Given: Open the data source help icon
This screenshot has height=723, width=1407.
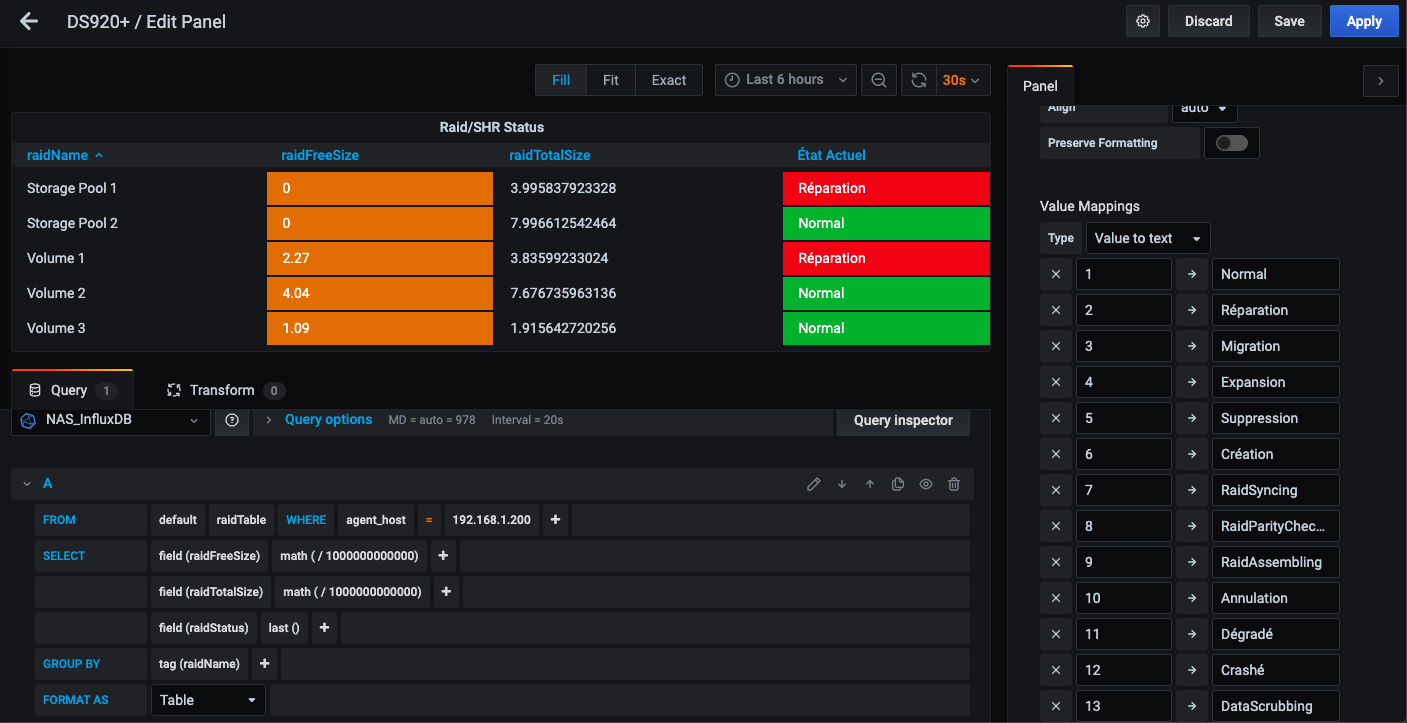Looking at the screenshot, I should point(231,421).
